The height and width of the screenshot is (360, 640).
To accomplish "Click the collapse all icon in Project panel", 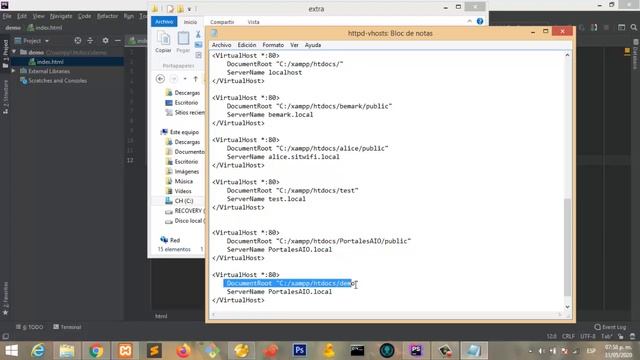I will tap(91, 40).
